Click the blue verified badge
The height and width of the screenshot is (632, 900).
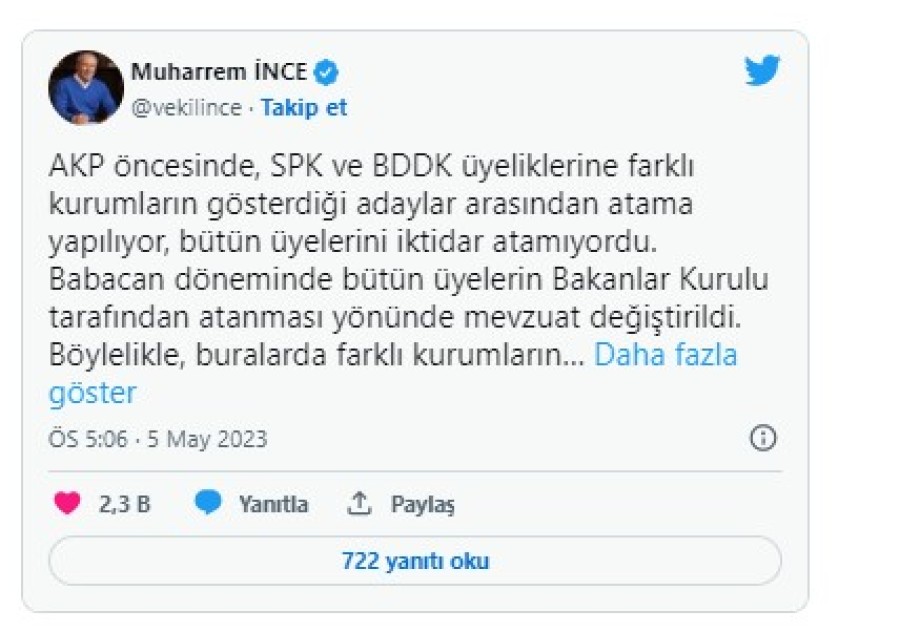pyautogui.click(x=327, y=71)
